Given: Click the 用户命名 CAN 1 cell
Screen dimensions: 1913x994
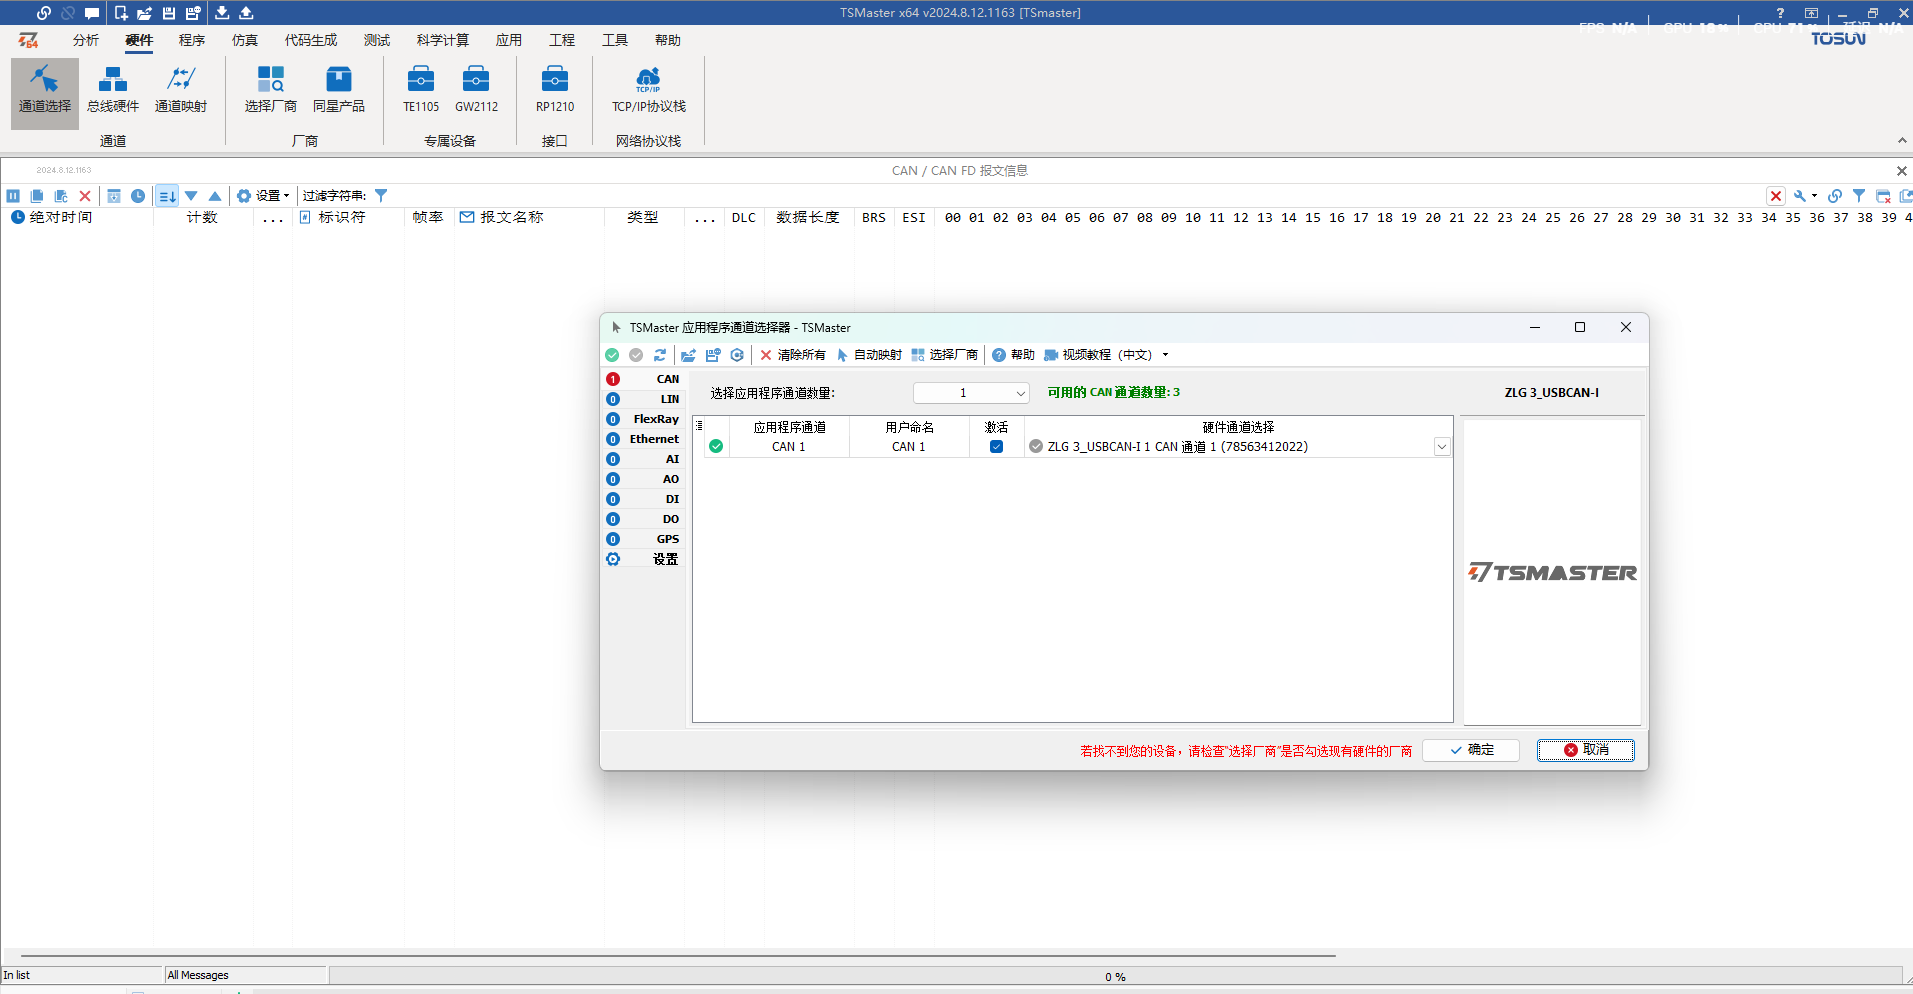Looking at the screenshot, I should (x=909, y=447).
